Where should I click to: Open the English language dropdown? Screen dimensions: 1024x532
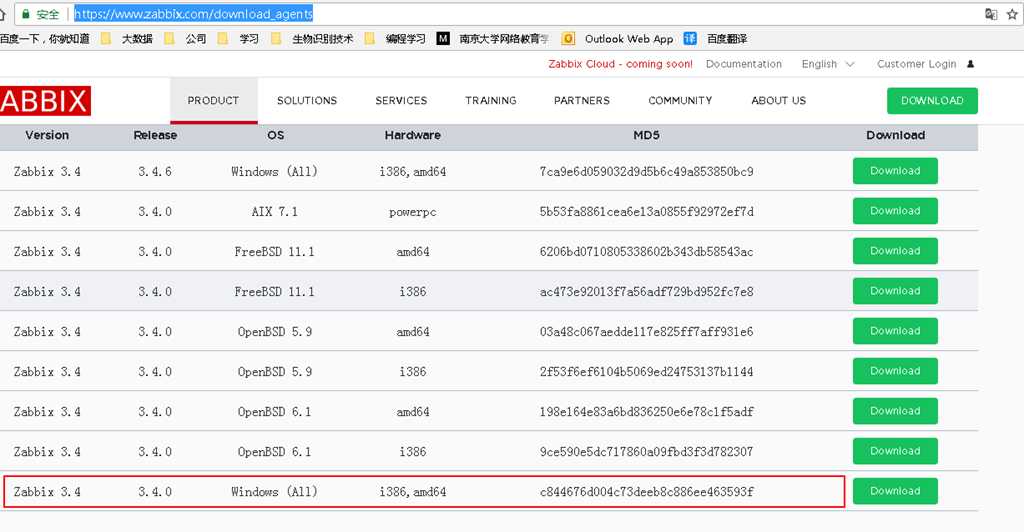[827, 64]
